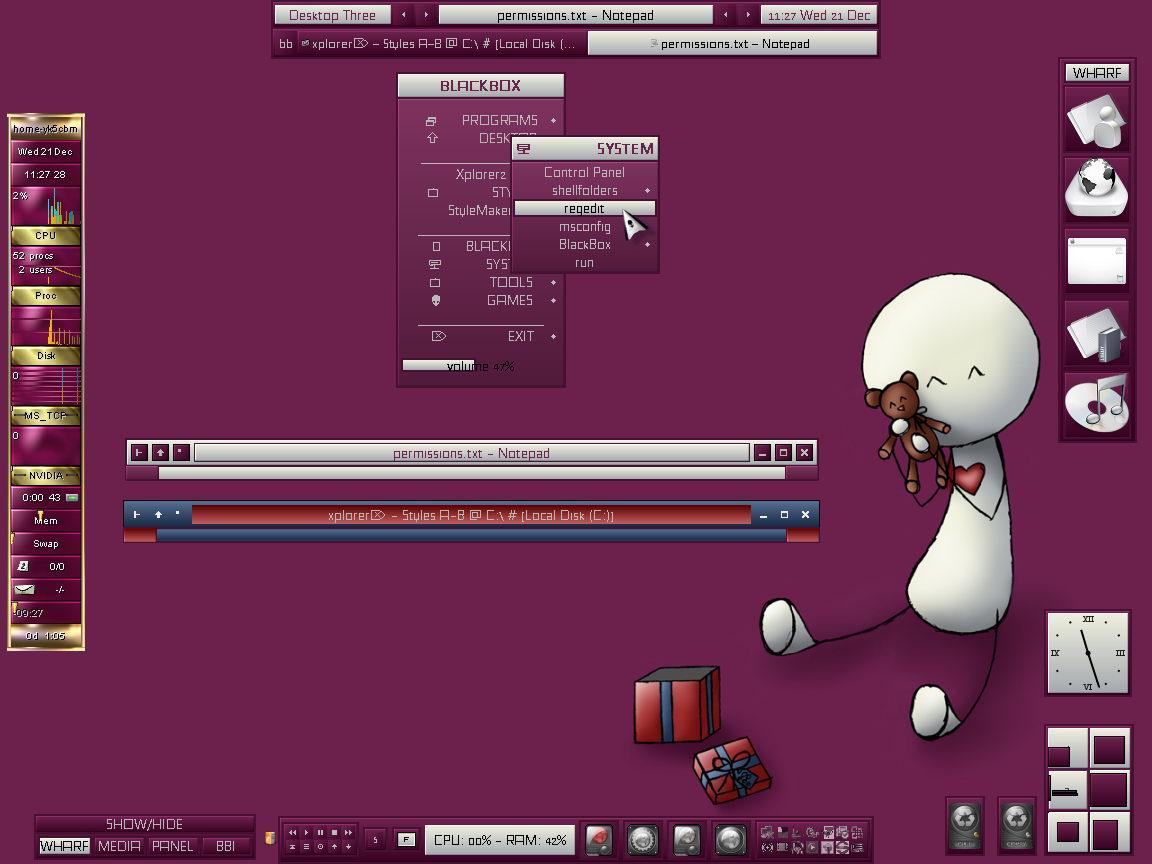Open Control Panel from SYSTEM menu
The width and height of the screenshot is (1152, 864).
(585, 173)
